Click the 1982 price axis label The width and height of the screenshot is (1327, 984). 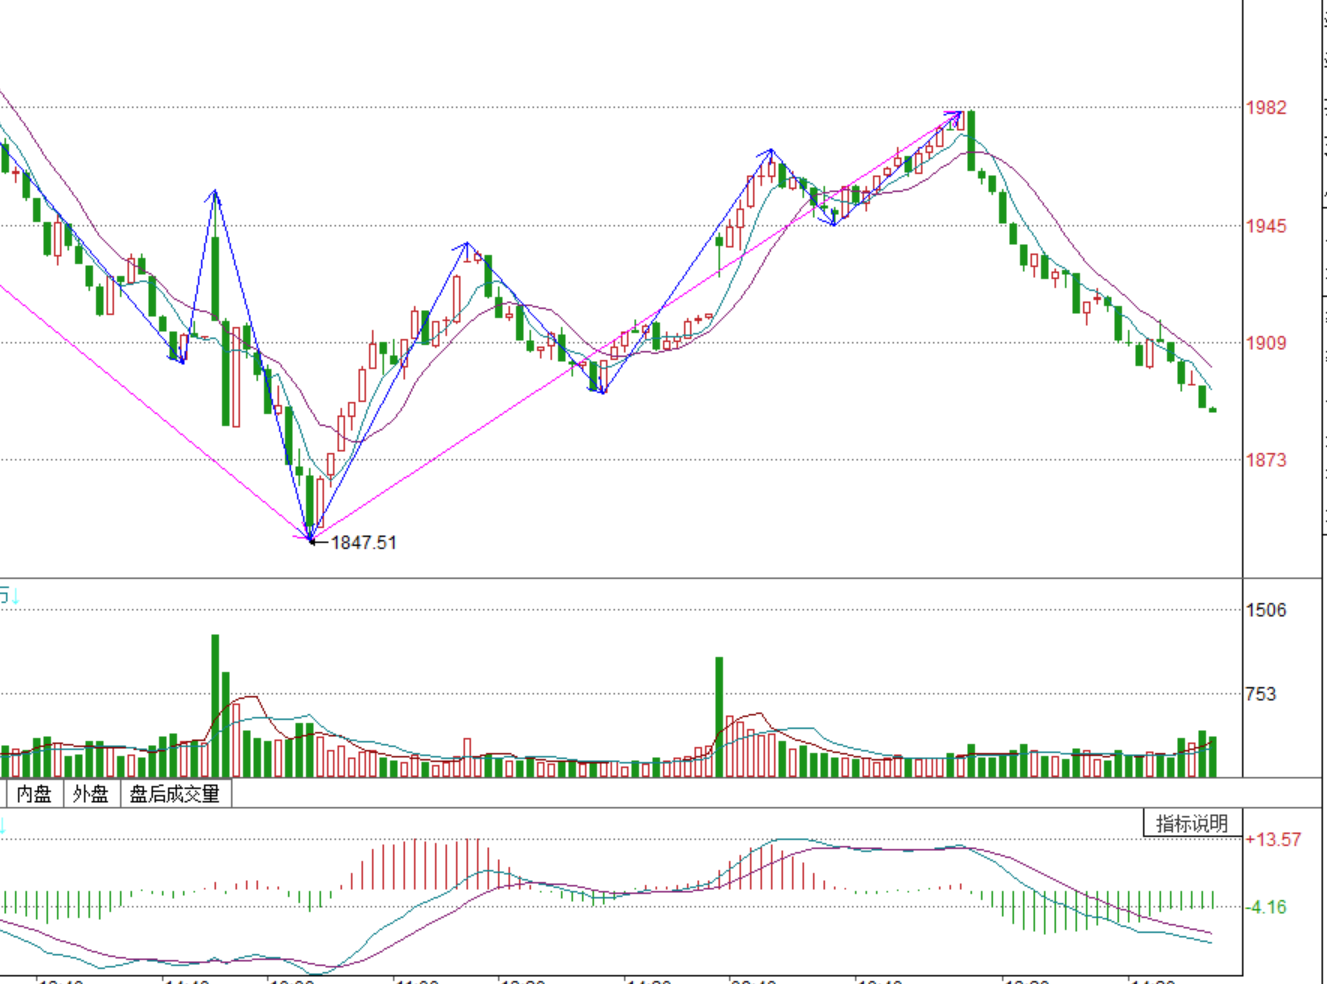[1265, 108]
